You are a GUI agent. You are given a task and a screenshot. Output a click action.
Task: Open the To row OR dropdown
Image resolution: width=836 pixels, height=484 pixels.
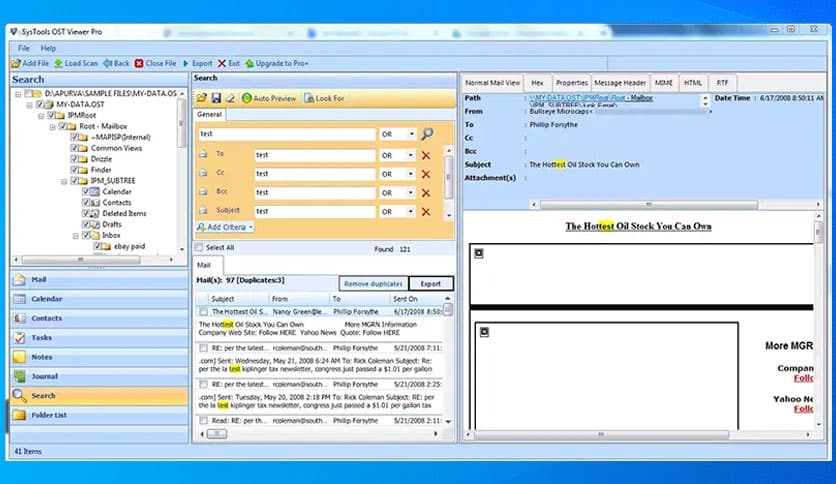click(411, 156)
